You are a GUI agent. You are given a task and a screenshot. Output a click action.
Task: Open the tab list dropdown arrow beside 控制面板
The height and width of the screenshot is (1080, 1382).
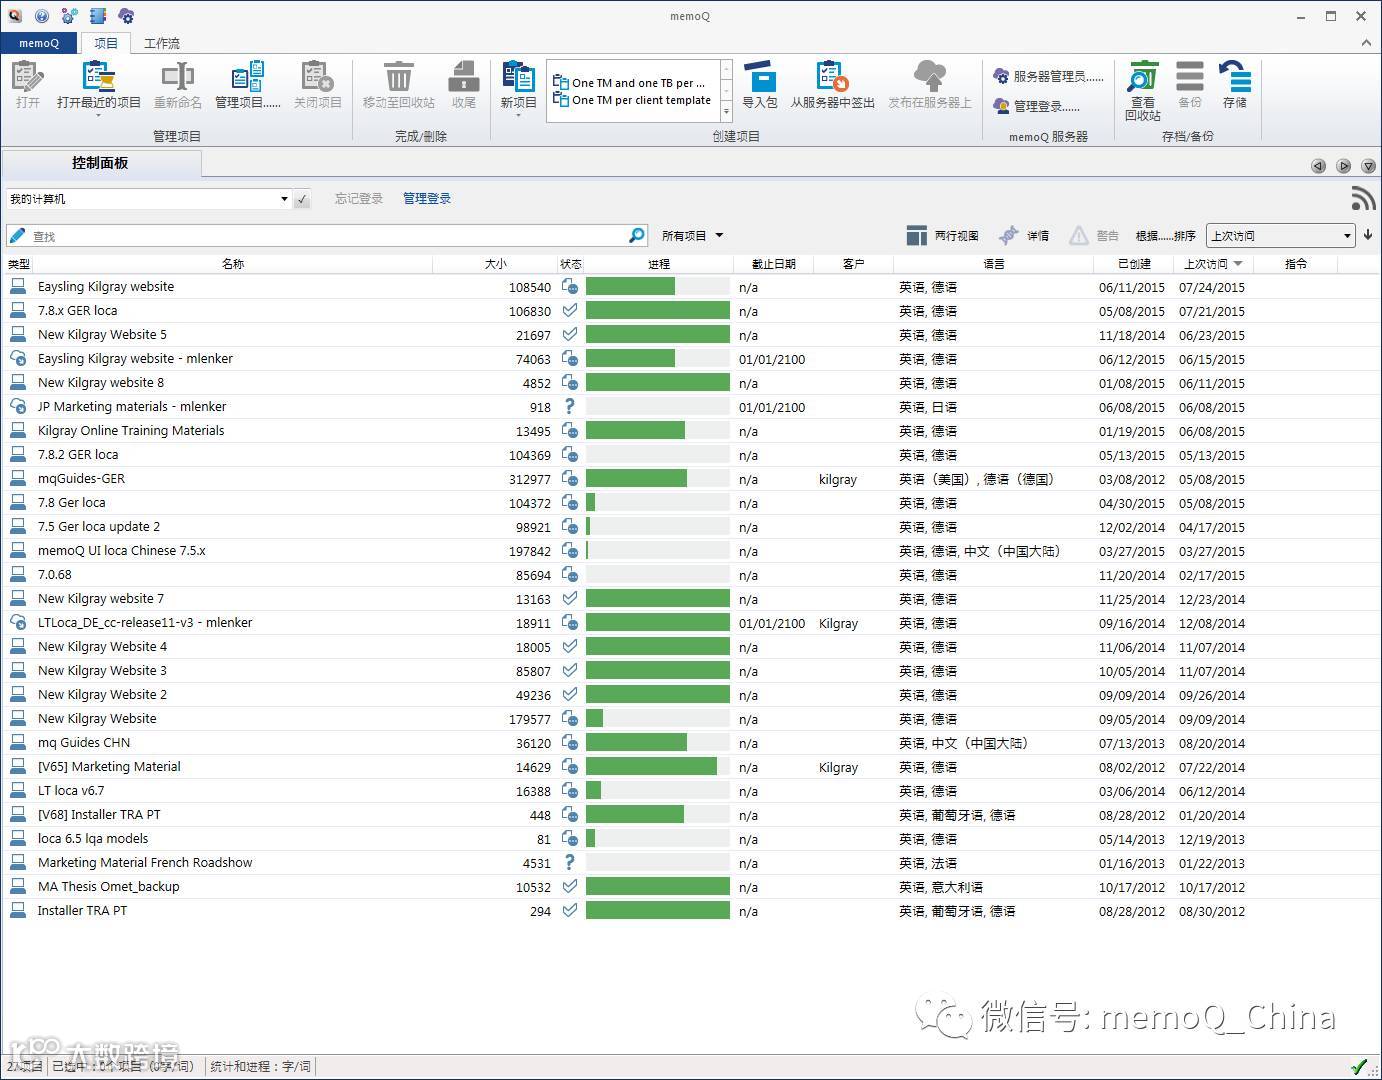click(1368, 166)
